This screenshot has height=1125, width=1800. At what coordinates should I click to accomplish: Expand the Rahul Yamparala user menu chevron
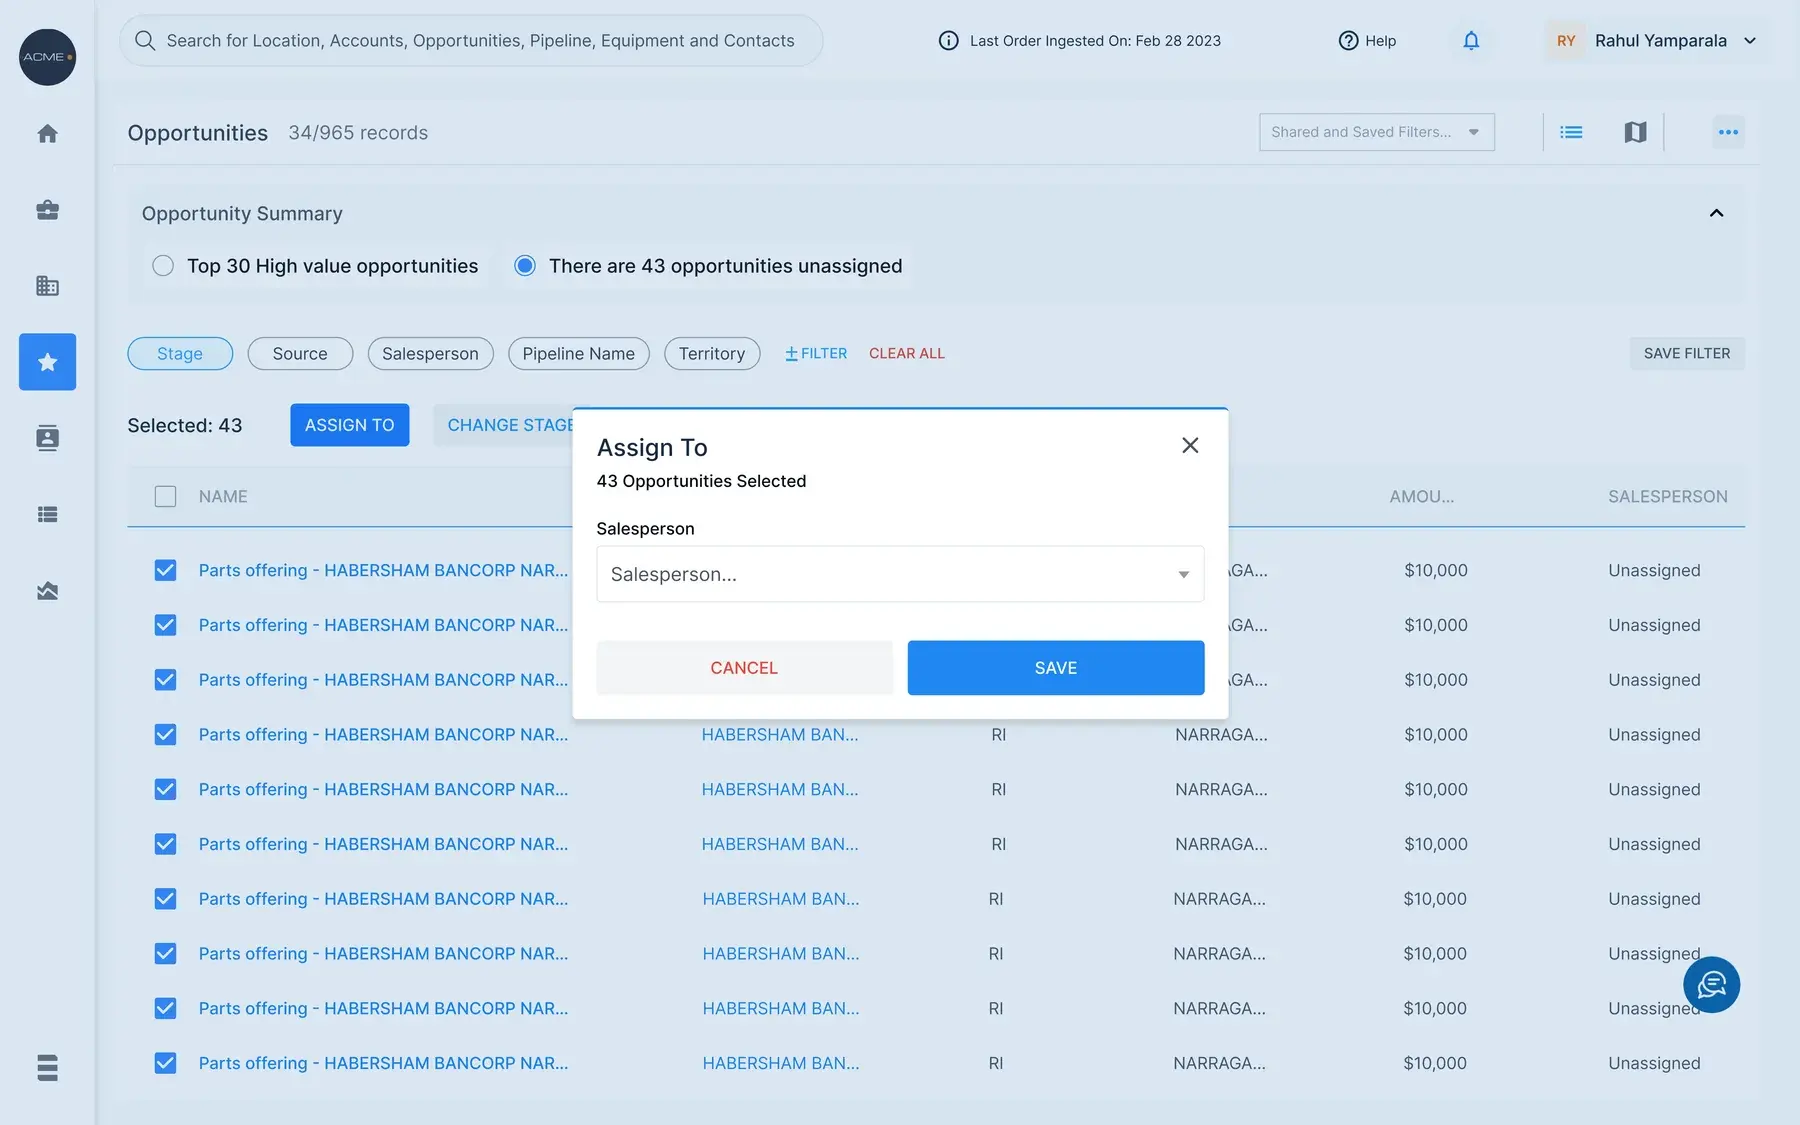click(x=1750, y=41)
